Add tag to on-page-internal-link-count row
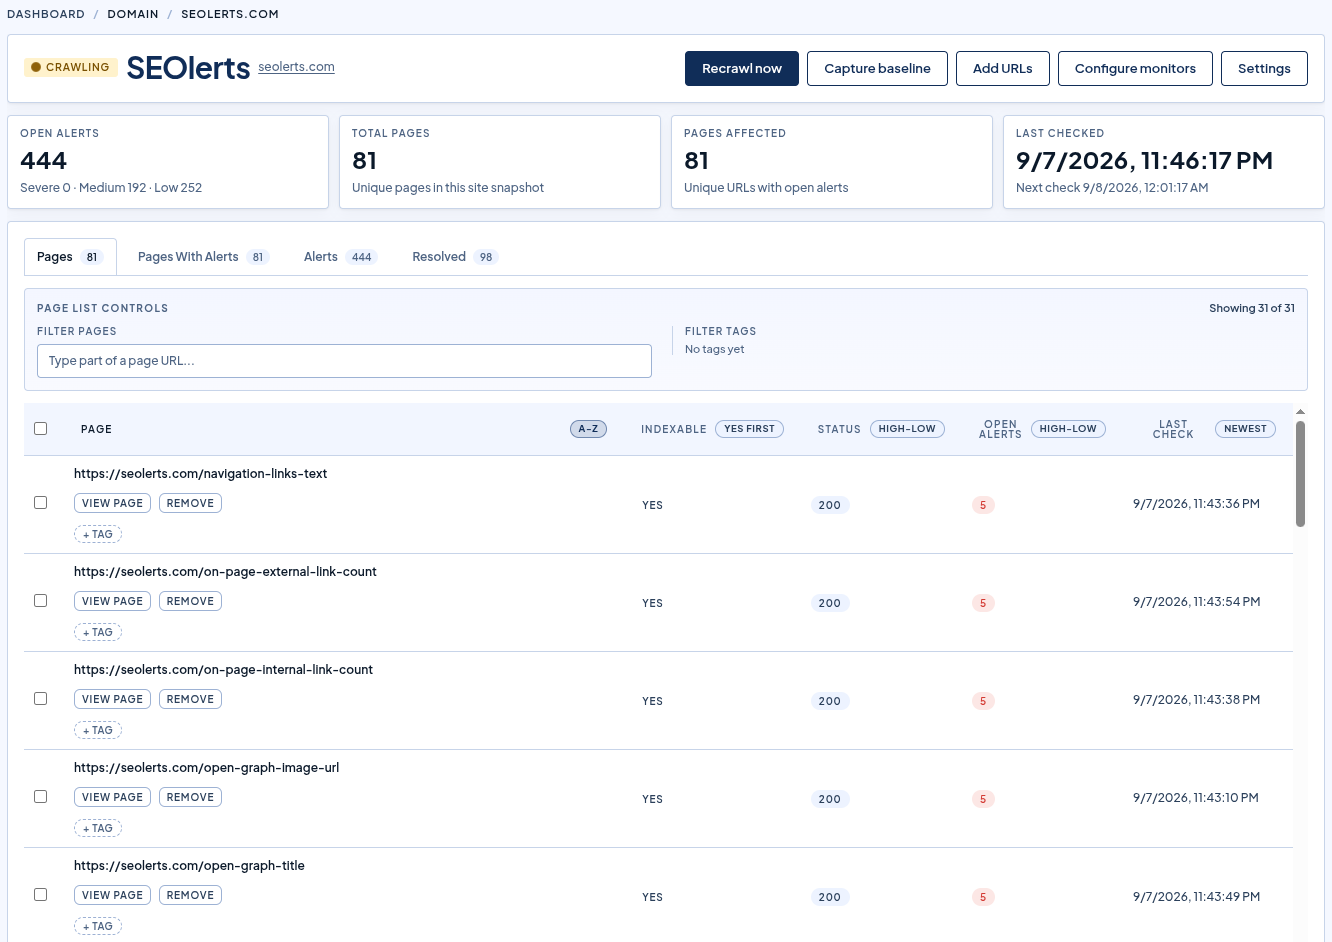 pyautogui.click(x=98, y=730)
